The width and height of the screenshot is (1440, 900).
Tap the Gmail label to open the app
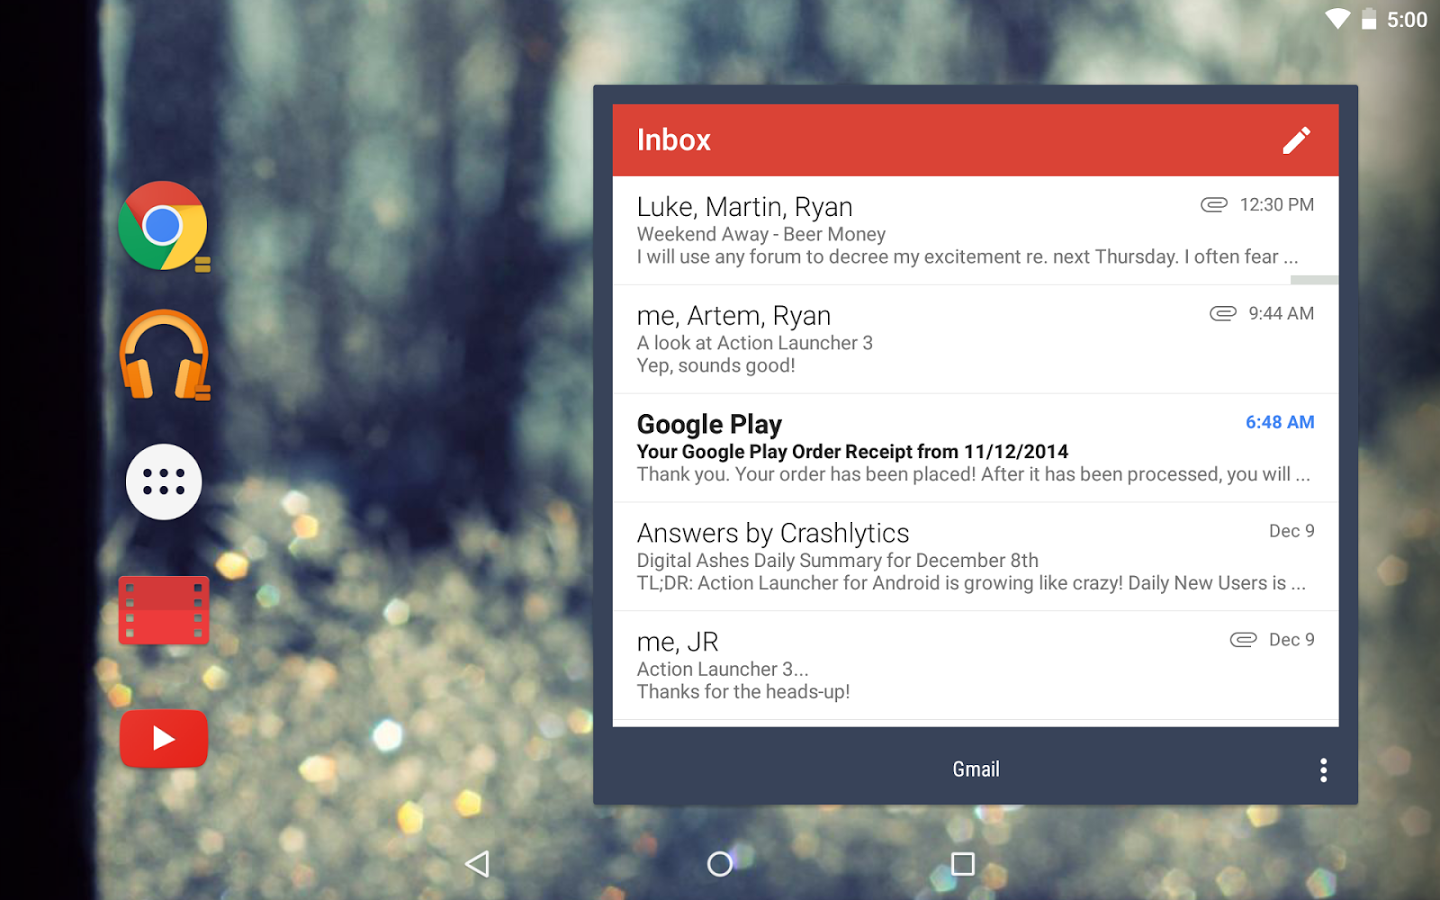[x=975, y=769]
